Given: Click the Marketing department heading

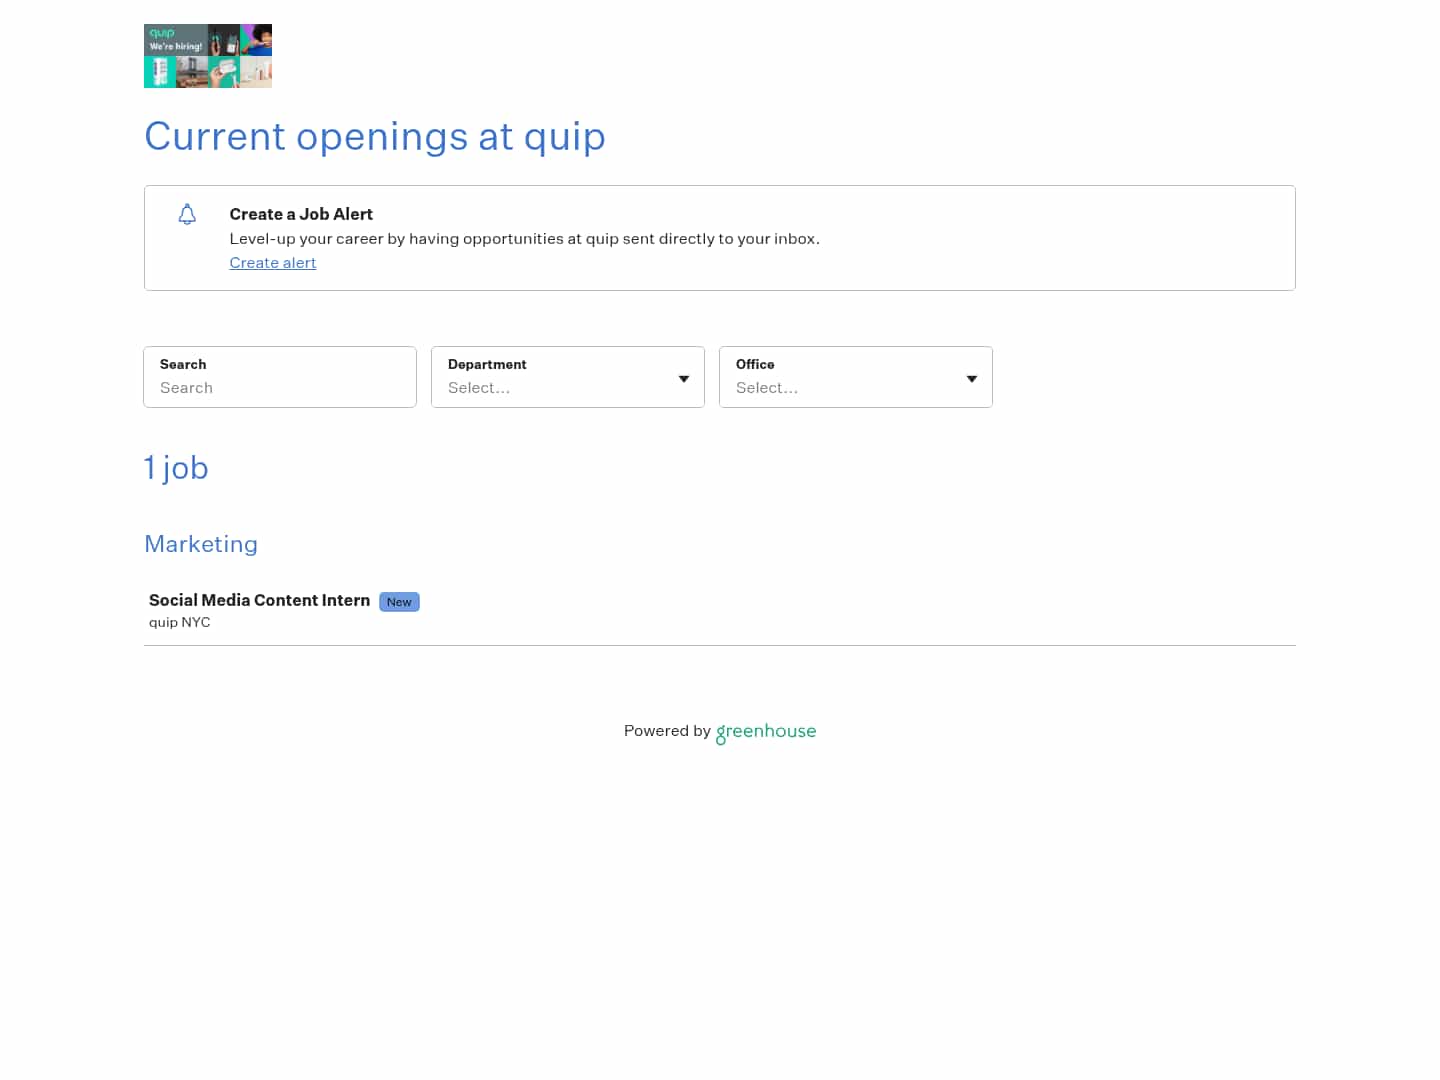Looking at the screenshot, I should (x=201, y=544).
